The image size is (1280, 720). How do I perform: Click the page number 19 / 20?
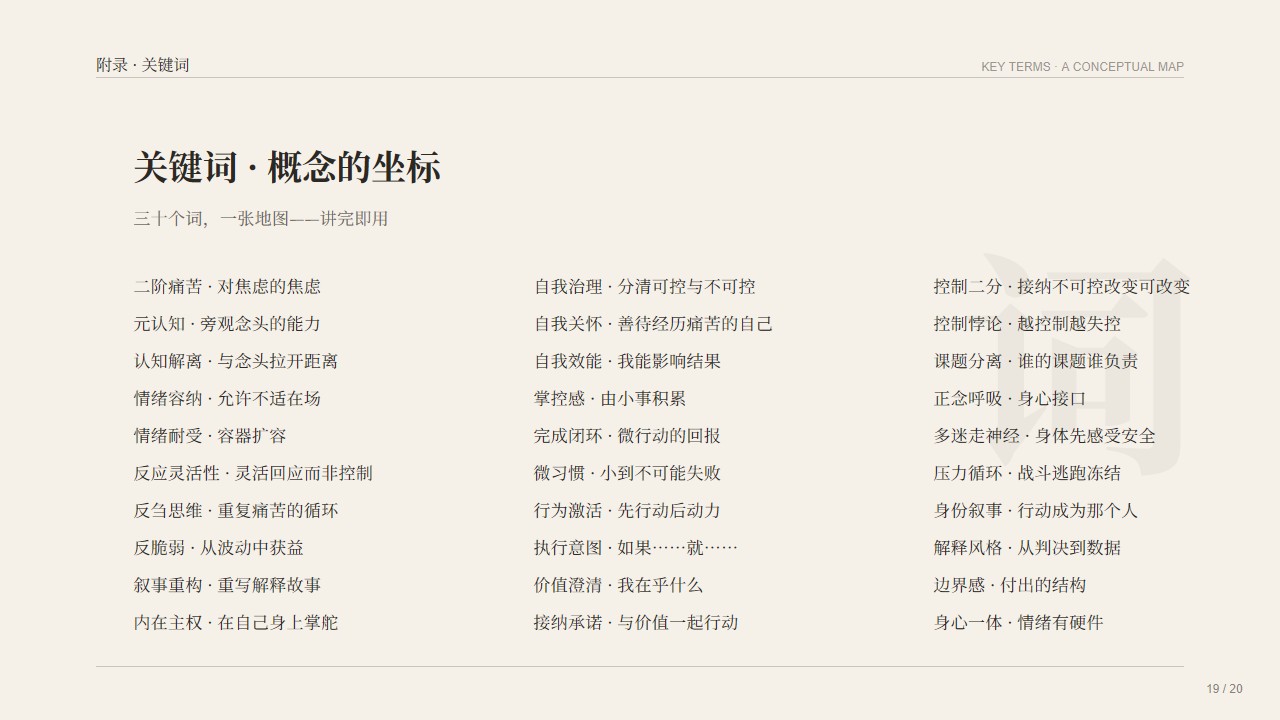(1225, 689)
